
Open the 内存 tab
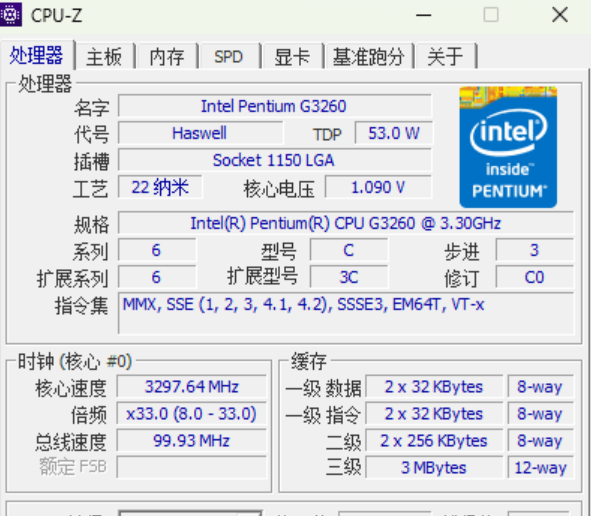pos(167,57)
